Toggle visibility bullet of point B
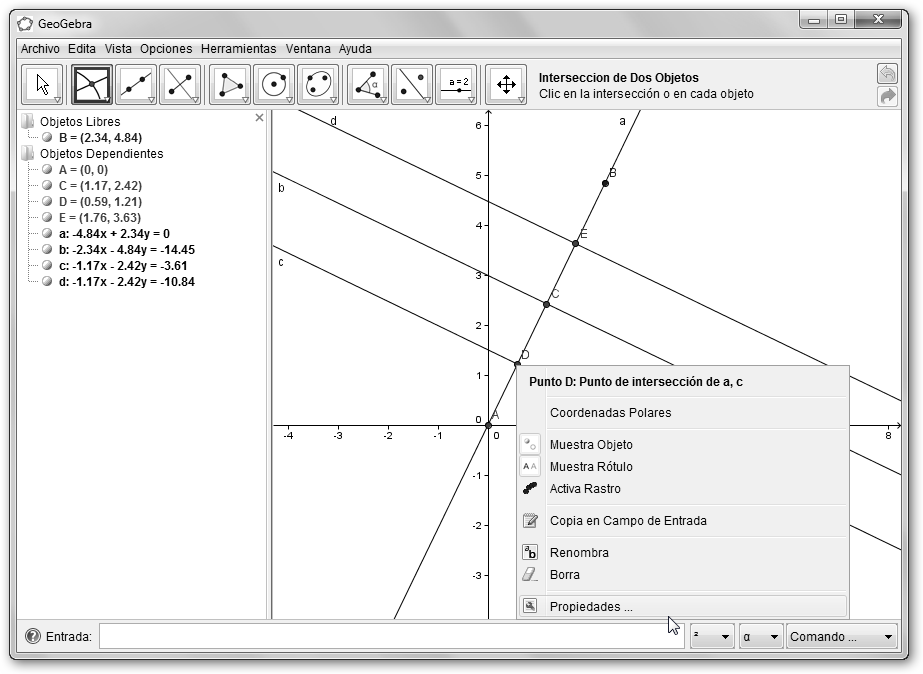 (47, 138)
